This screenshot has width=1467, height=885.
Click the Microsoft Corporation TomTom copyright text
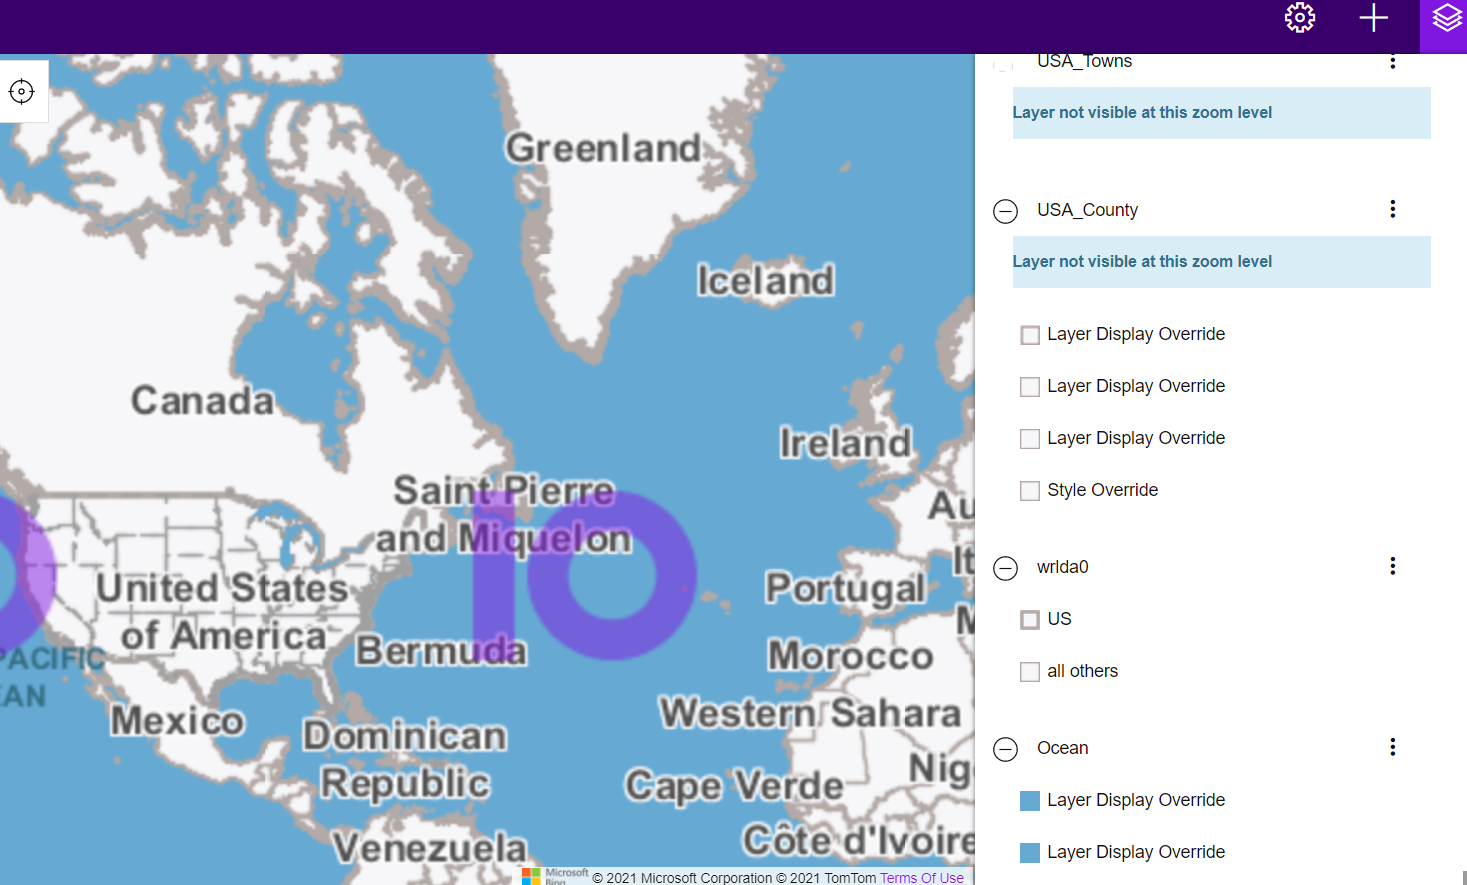coord(734,878)
